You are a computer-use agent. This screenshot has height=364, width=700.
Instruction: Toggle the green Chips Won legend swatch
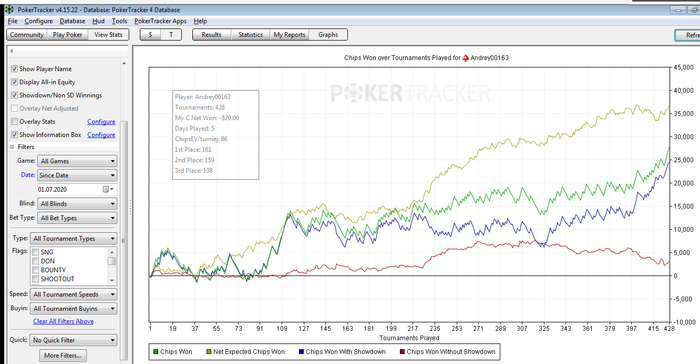pos(155,352)
